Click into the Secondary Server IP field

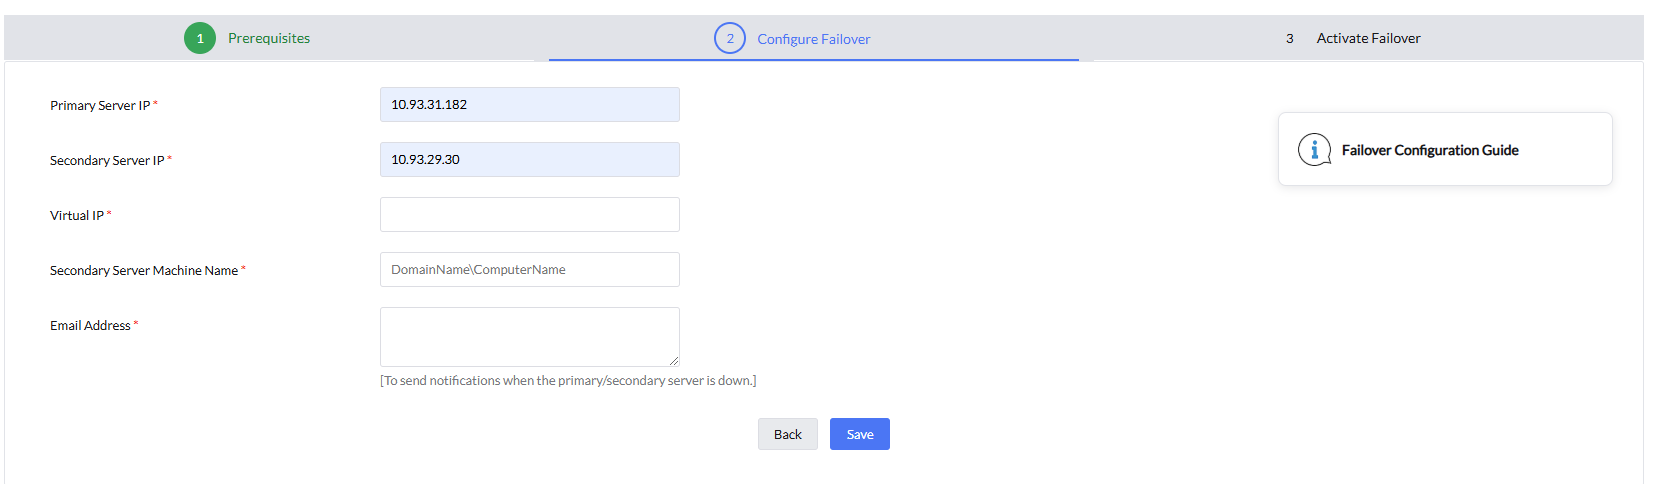coord(530,160)
